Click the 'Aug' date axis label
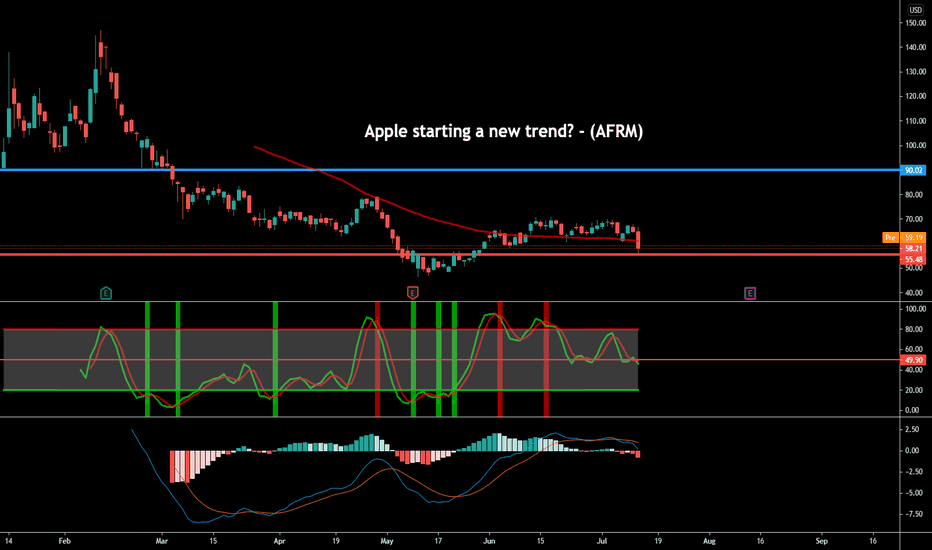932x550 pixels. [x=709, y=541]
